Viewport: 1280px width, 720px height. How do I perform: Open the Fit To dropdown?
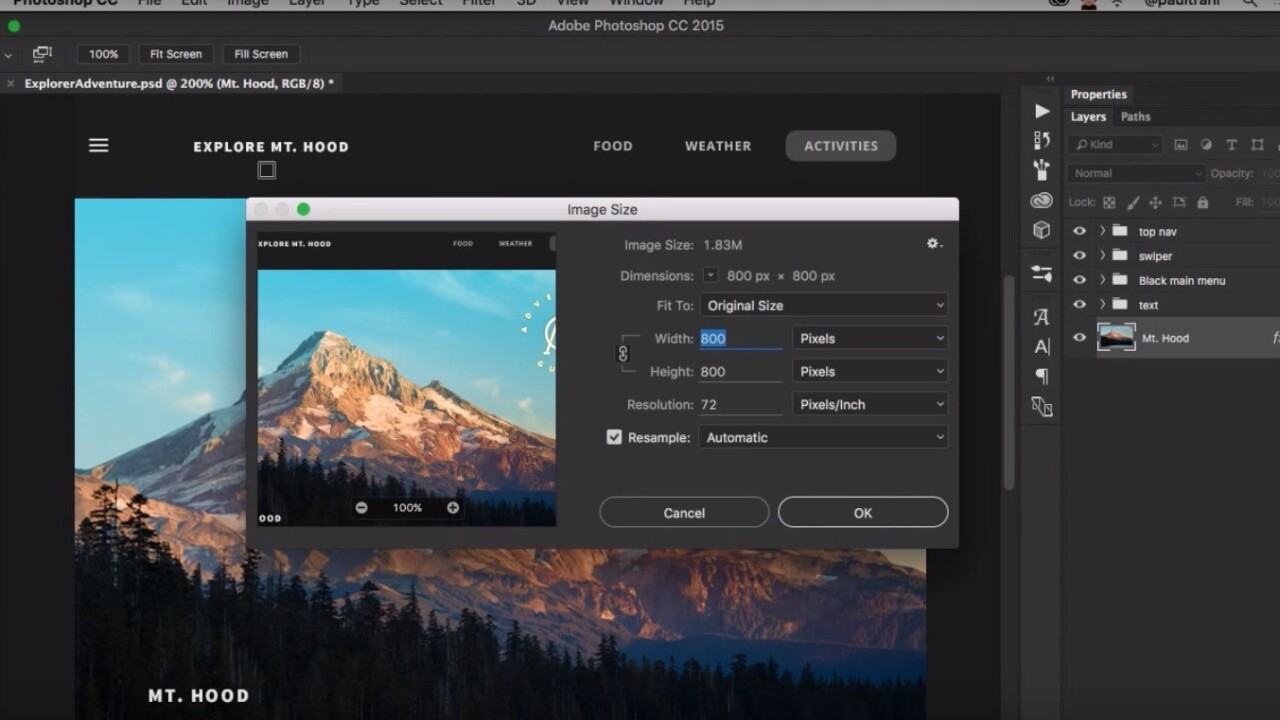(x=823, y=306)
